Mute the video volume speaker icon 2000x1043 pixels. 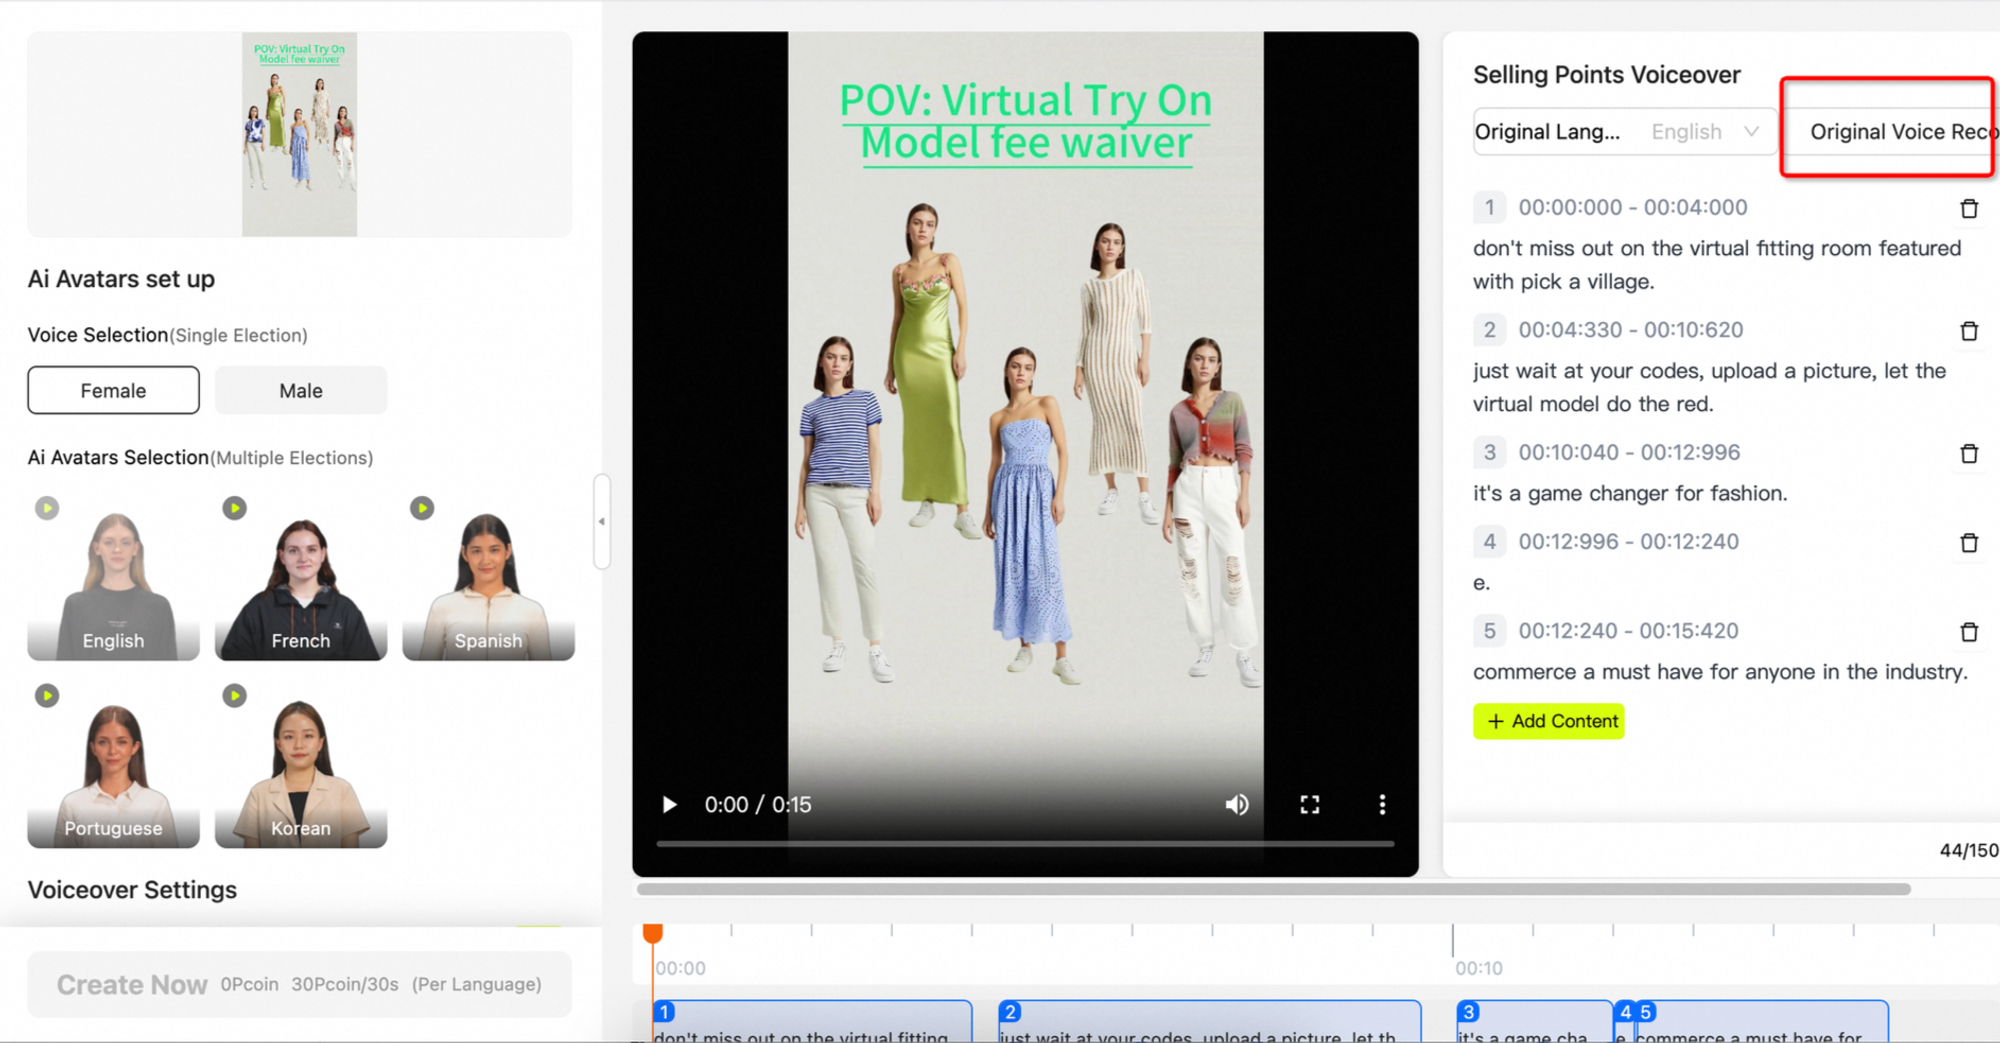click(x=1237, y=805)
